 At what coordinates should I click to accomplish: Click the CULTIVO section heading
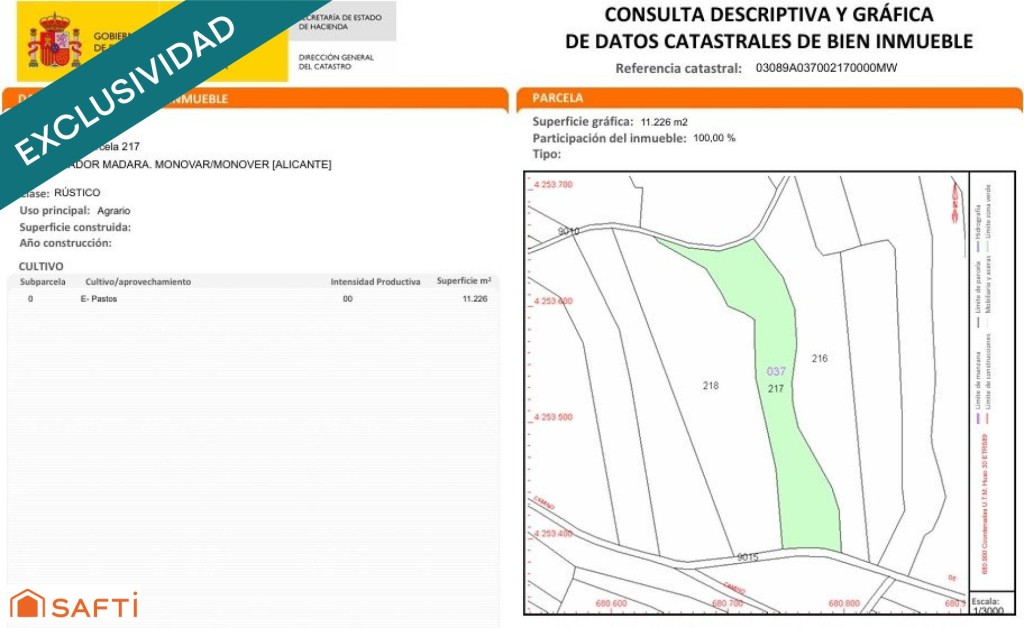pos(41,266)
